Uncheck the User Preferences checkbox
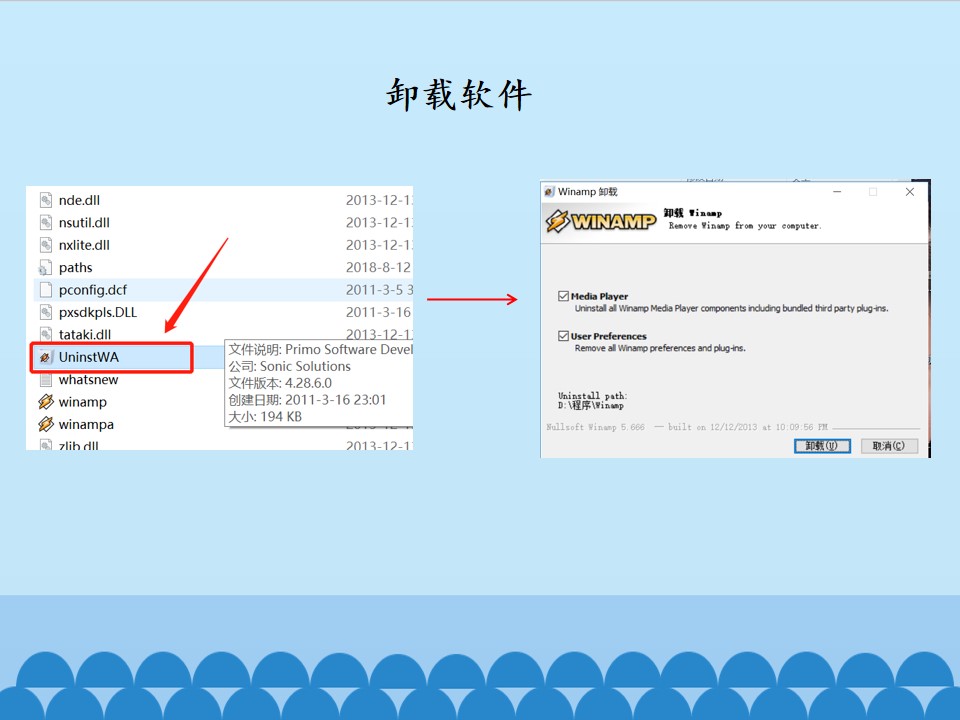This screenshot has width=960, height=720. pos(563,336)
